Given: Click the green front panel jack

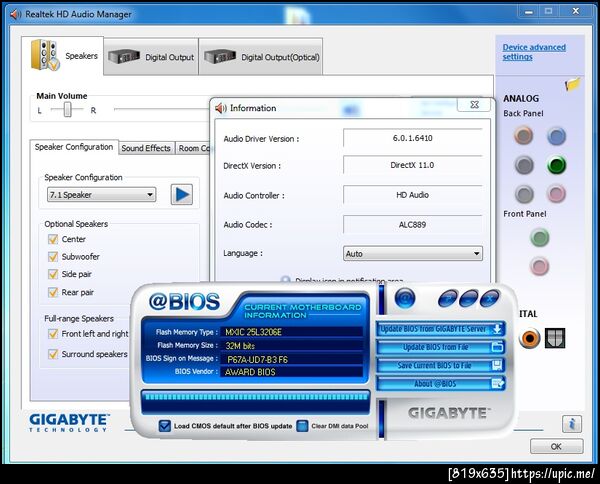Looking at the screenshot, I should pos(540,238).
